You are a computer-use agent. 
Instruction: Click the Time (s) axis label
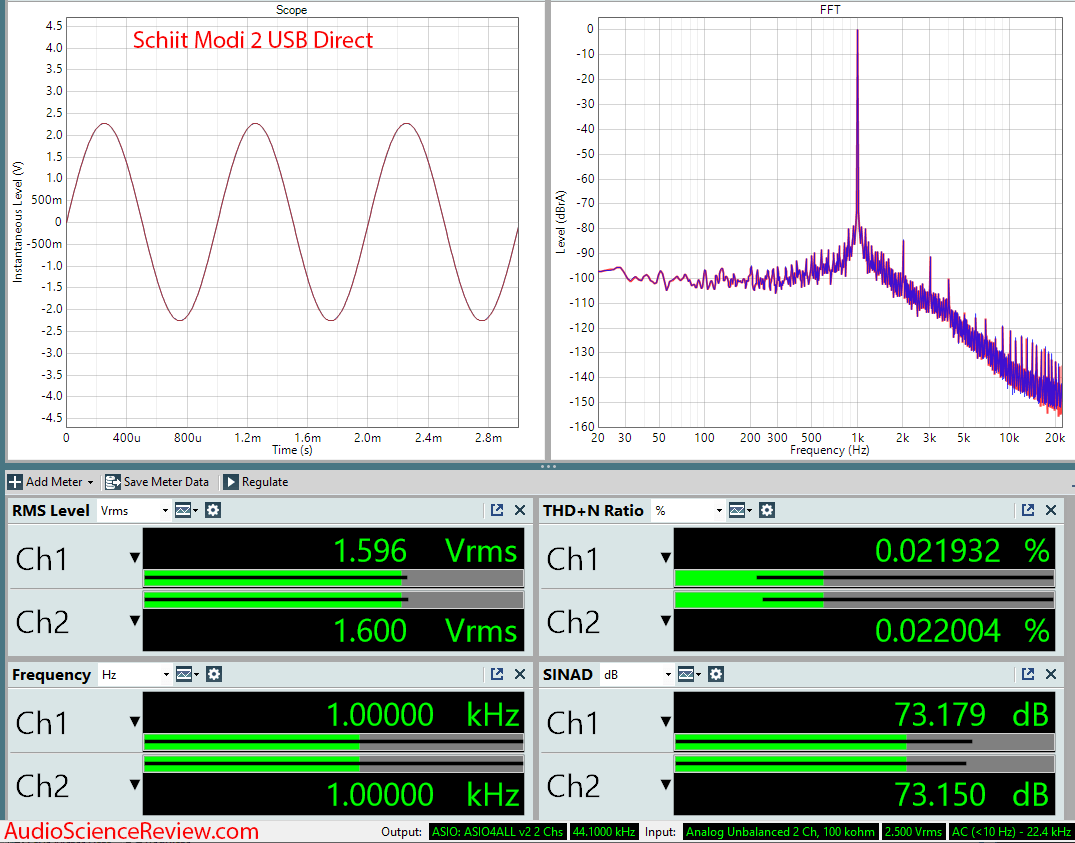click(293, 450)
